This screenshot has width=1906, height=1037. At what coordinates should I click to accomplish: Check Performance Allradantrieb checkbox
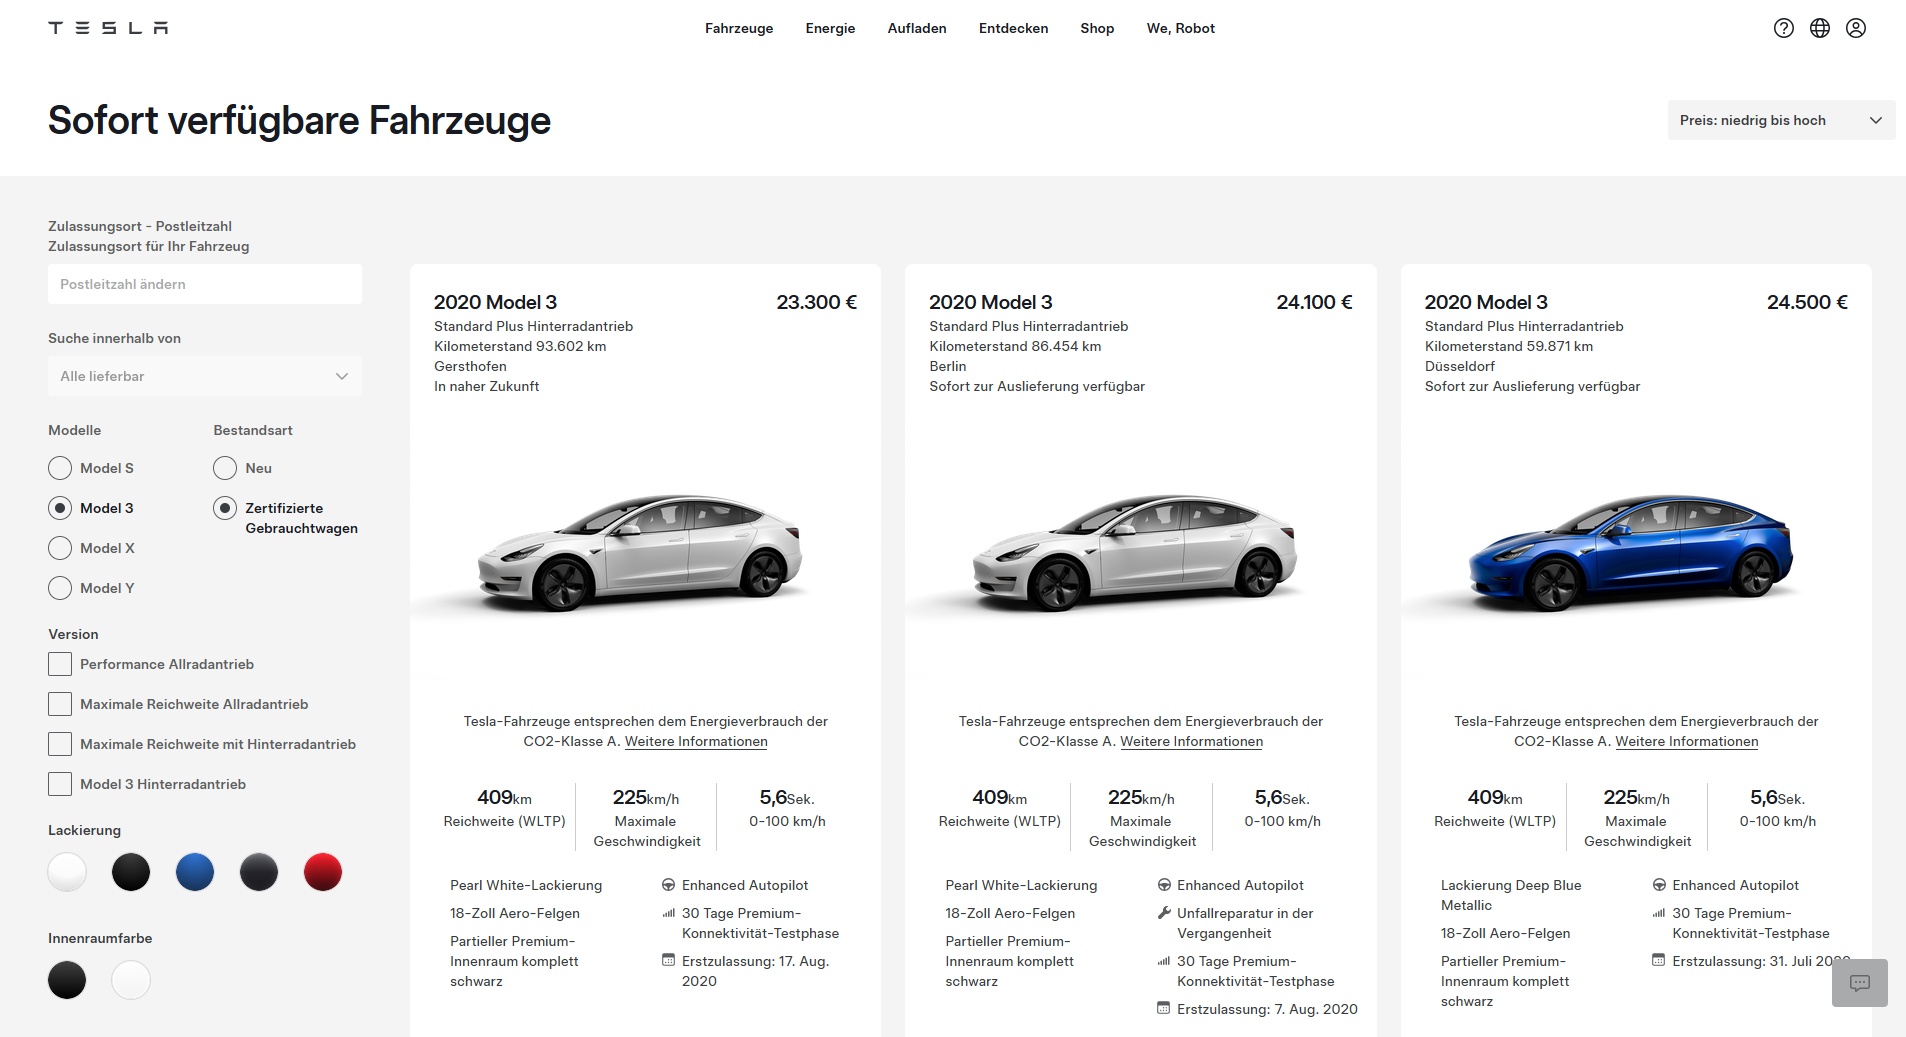pyautogui.click(x=60, y=664)
